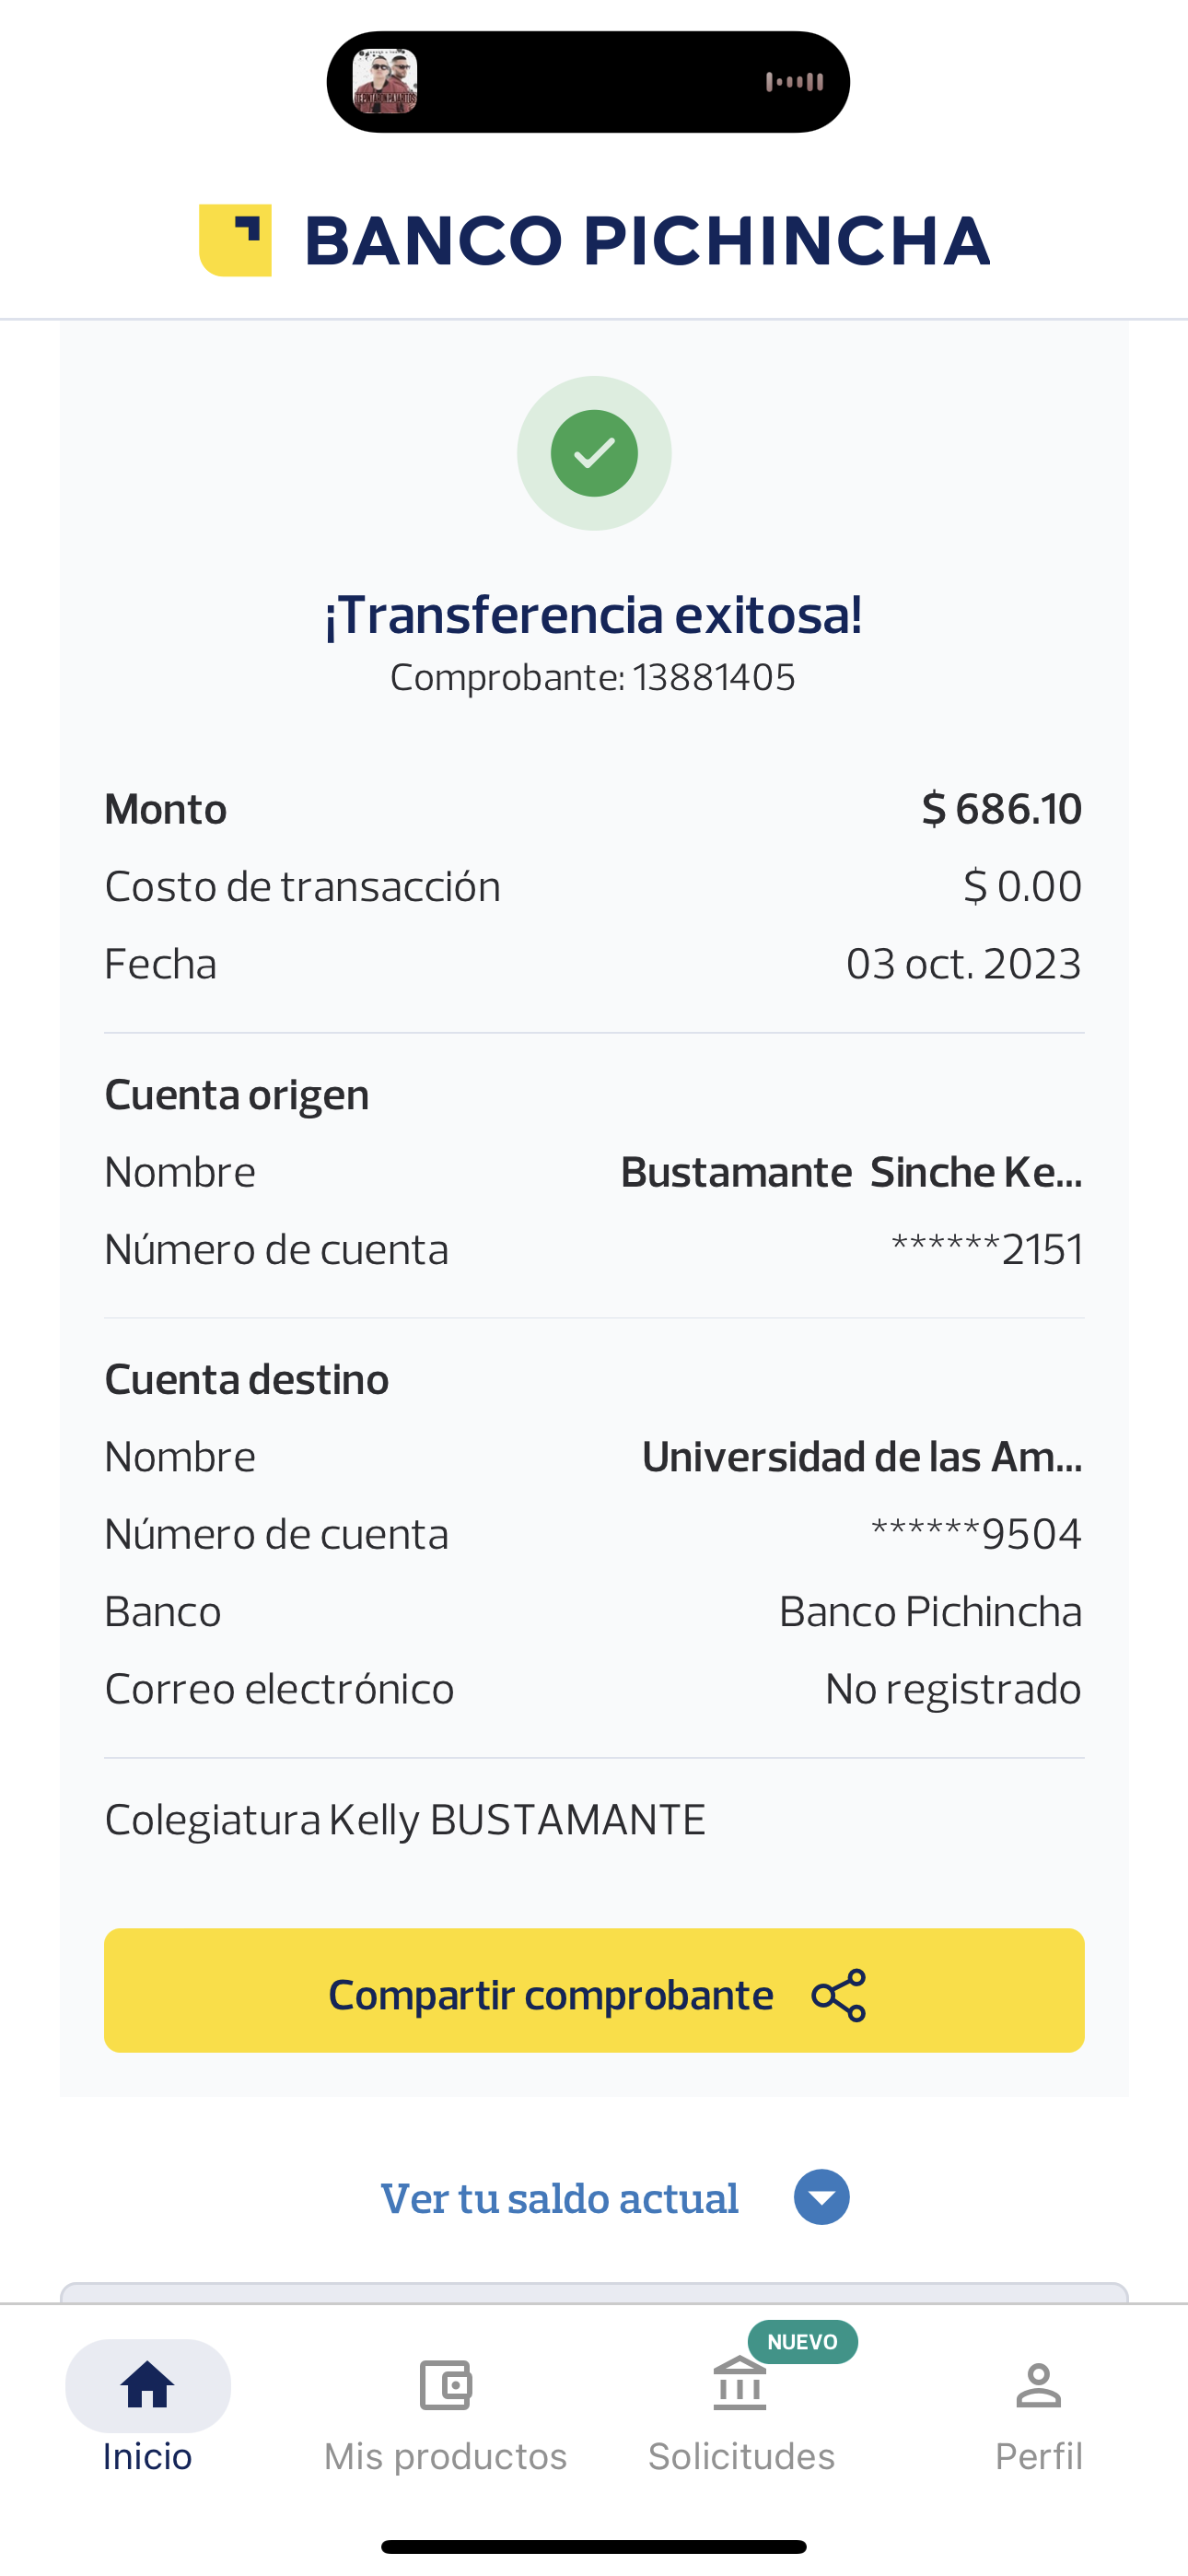Image resolution: width=1188 pixels, height=2576 pixels.
Task: Tap the BANCO PICHINCHA header title
Action: pyautogui.click(x=647, y=241)
